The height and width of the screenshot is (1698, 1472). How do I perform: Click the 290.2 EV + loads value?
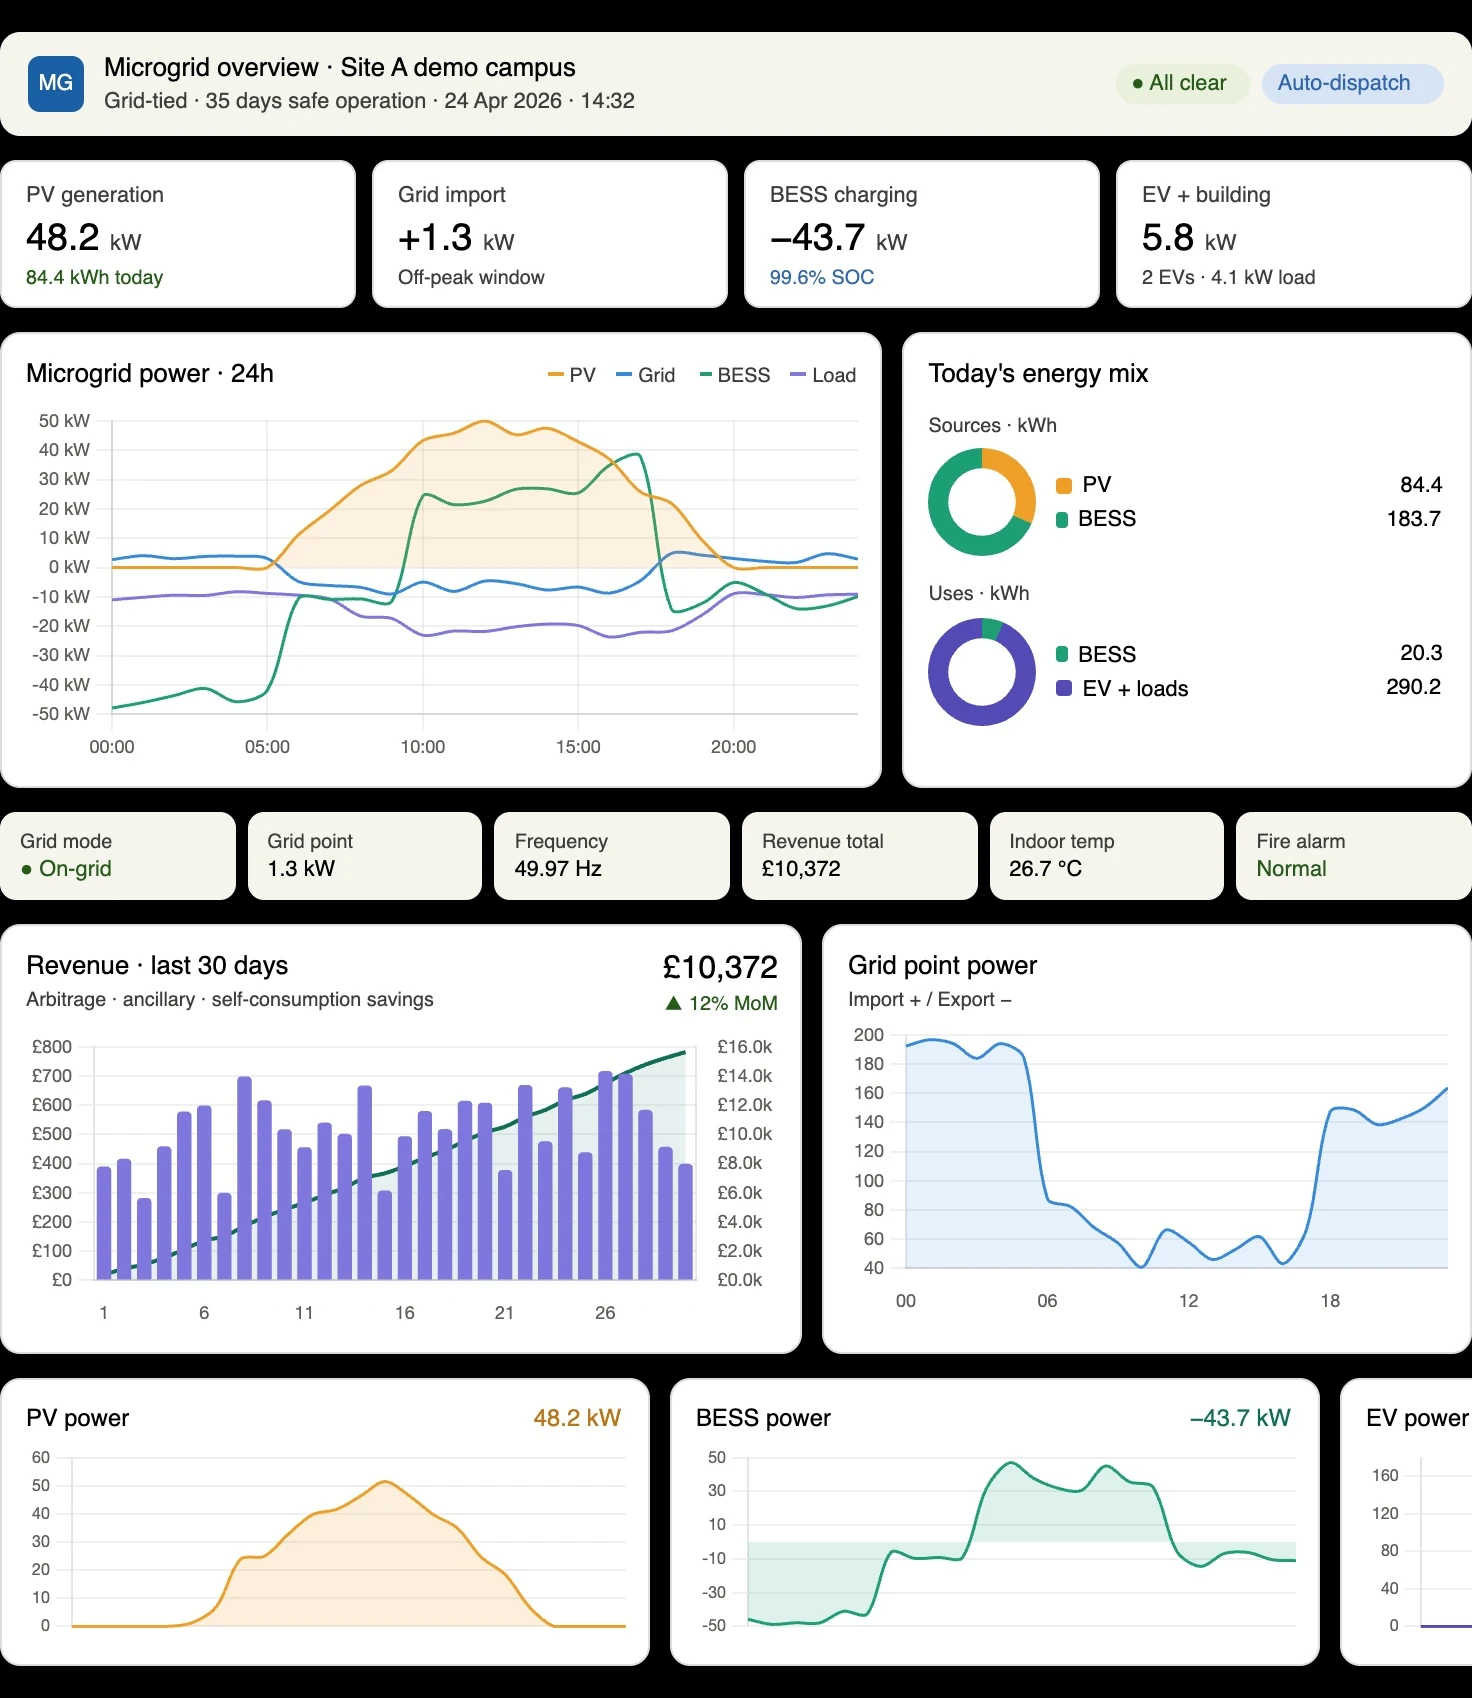1414,687
